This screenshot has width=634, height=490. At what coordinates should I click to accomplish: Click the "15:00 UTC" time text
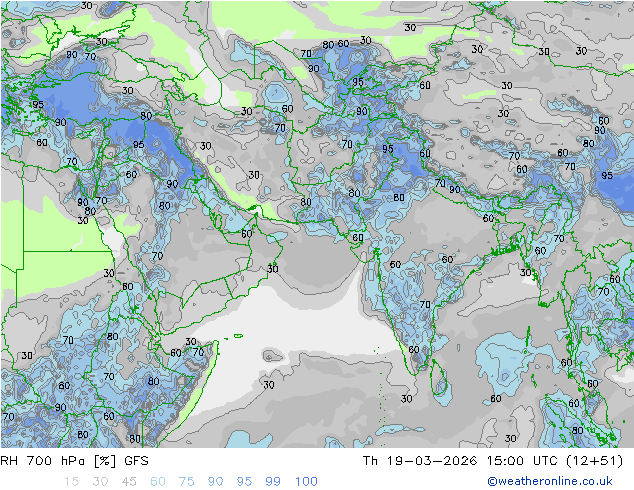tap(523, 461)
